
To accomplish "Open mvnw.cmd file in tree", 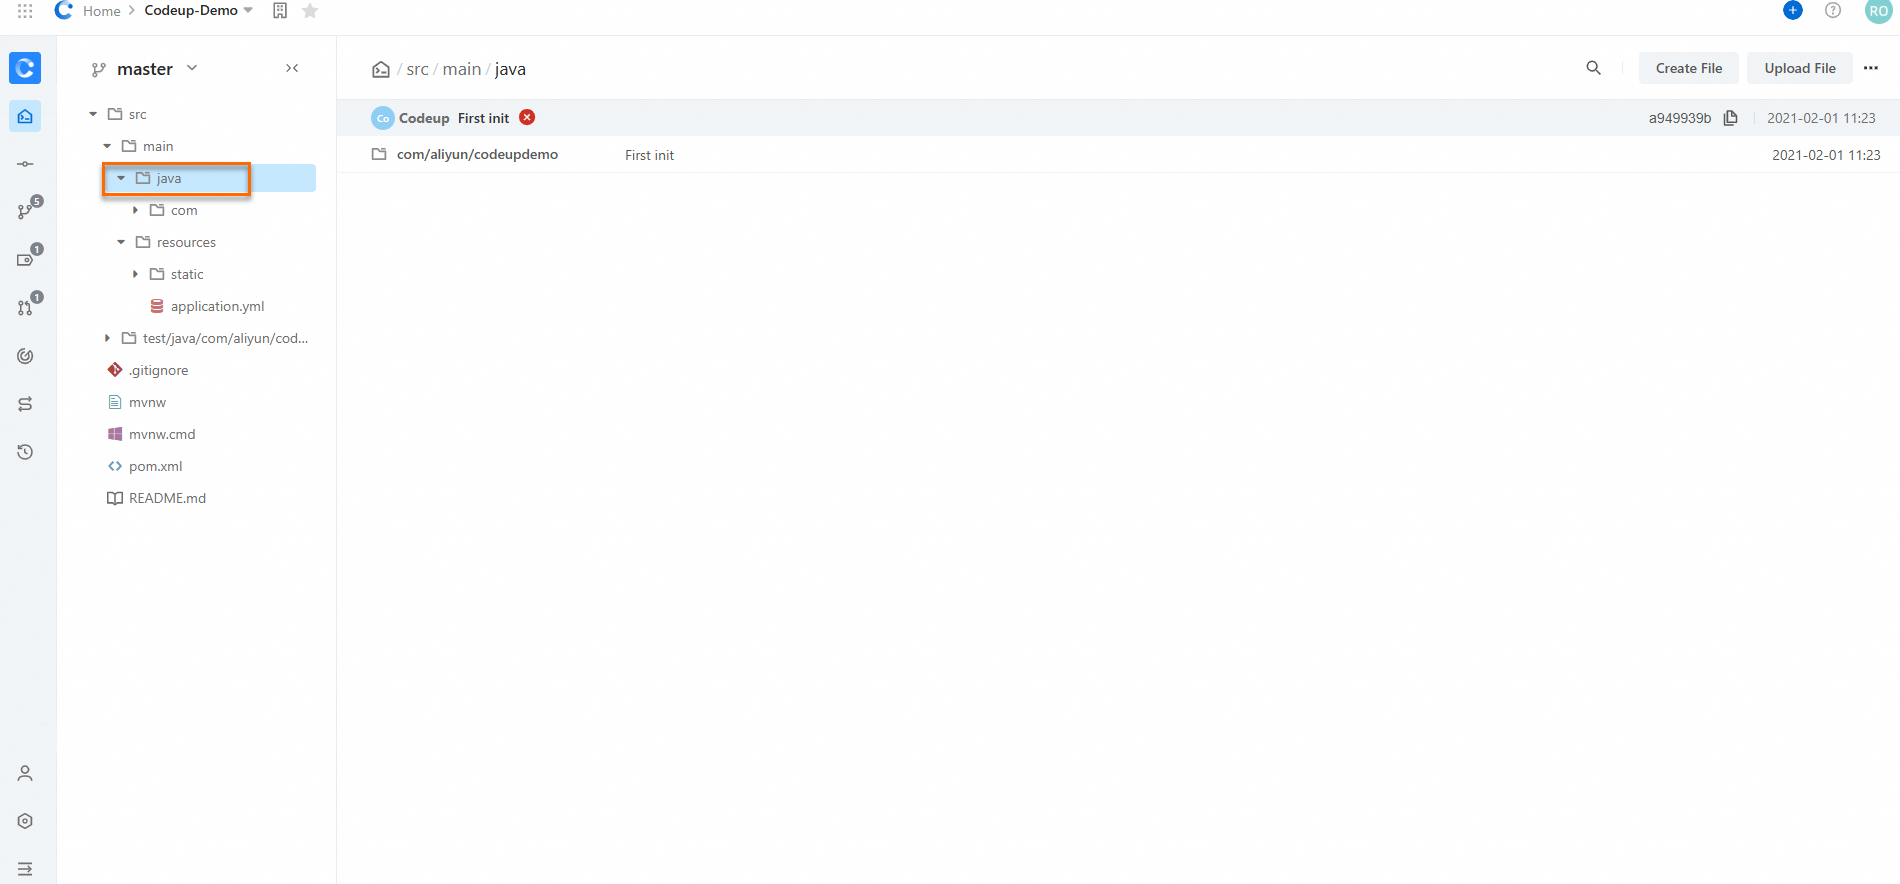I will click(x=162, y=434).
